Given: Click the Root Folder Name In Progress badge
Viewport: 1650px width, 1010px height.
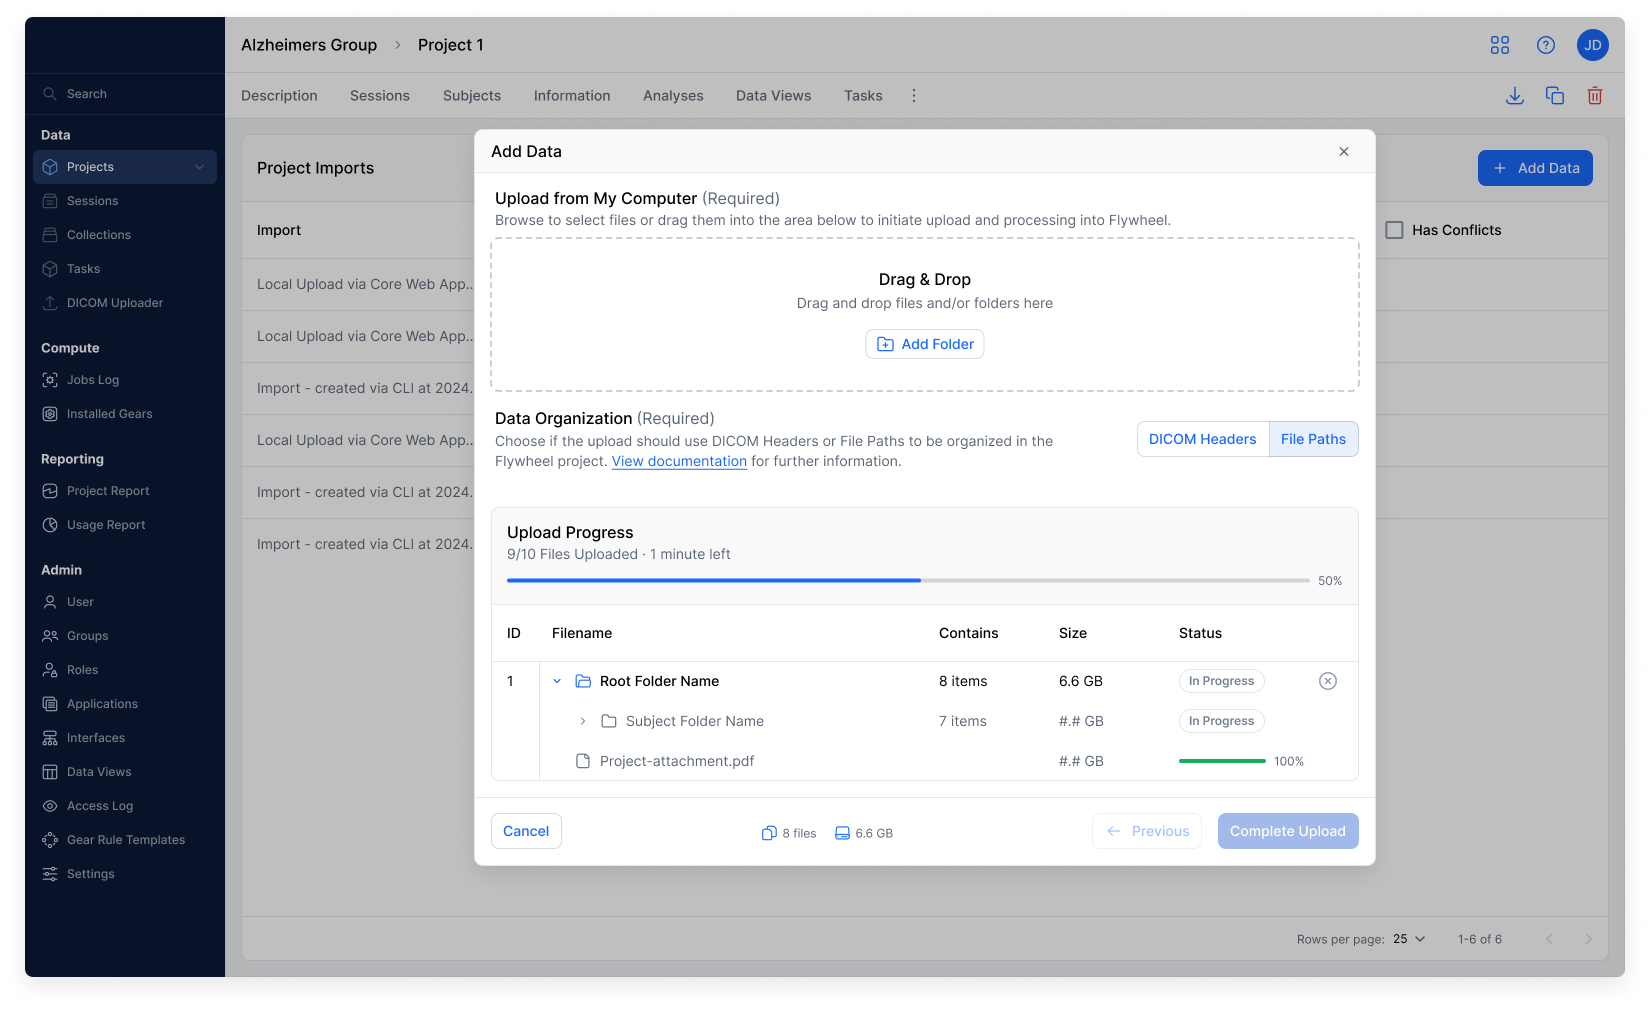Looking at the screenshot, I should pyautogui.click(x=1221, y=681).
